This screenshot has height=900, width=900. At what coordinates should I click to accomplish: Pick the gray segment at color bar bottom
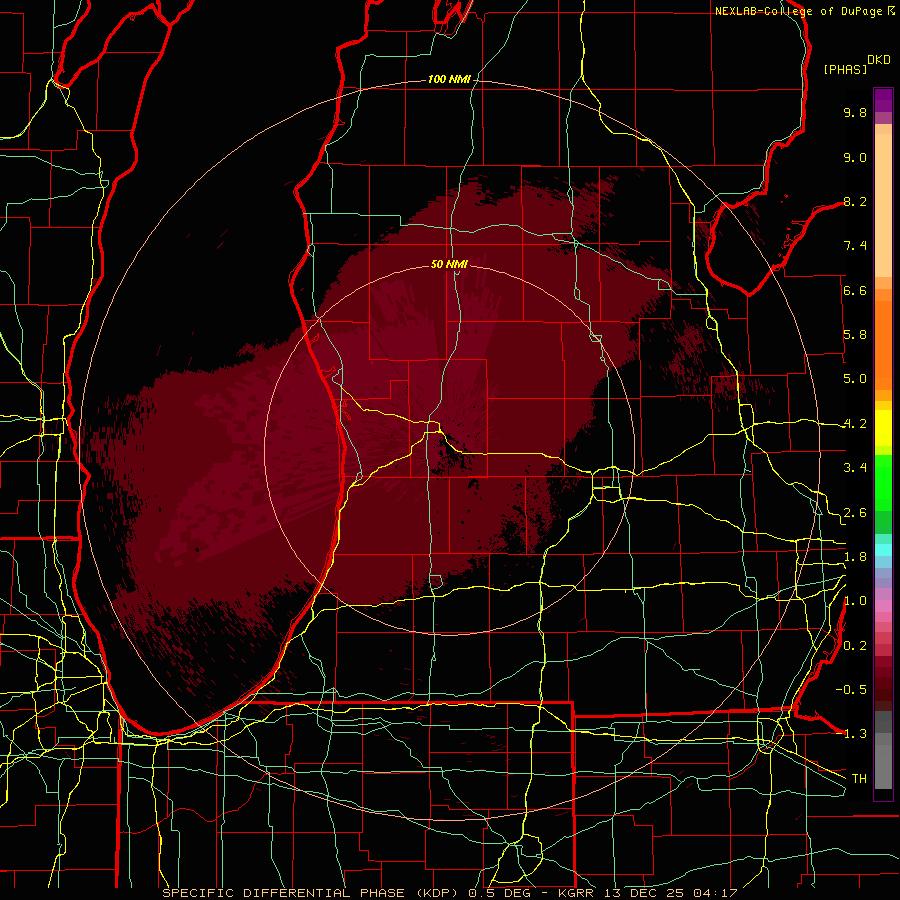pyautogui.click(x=883, y=763)
